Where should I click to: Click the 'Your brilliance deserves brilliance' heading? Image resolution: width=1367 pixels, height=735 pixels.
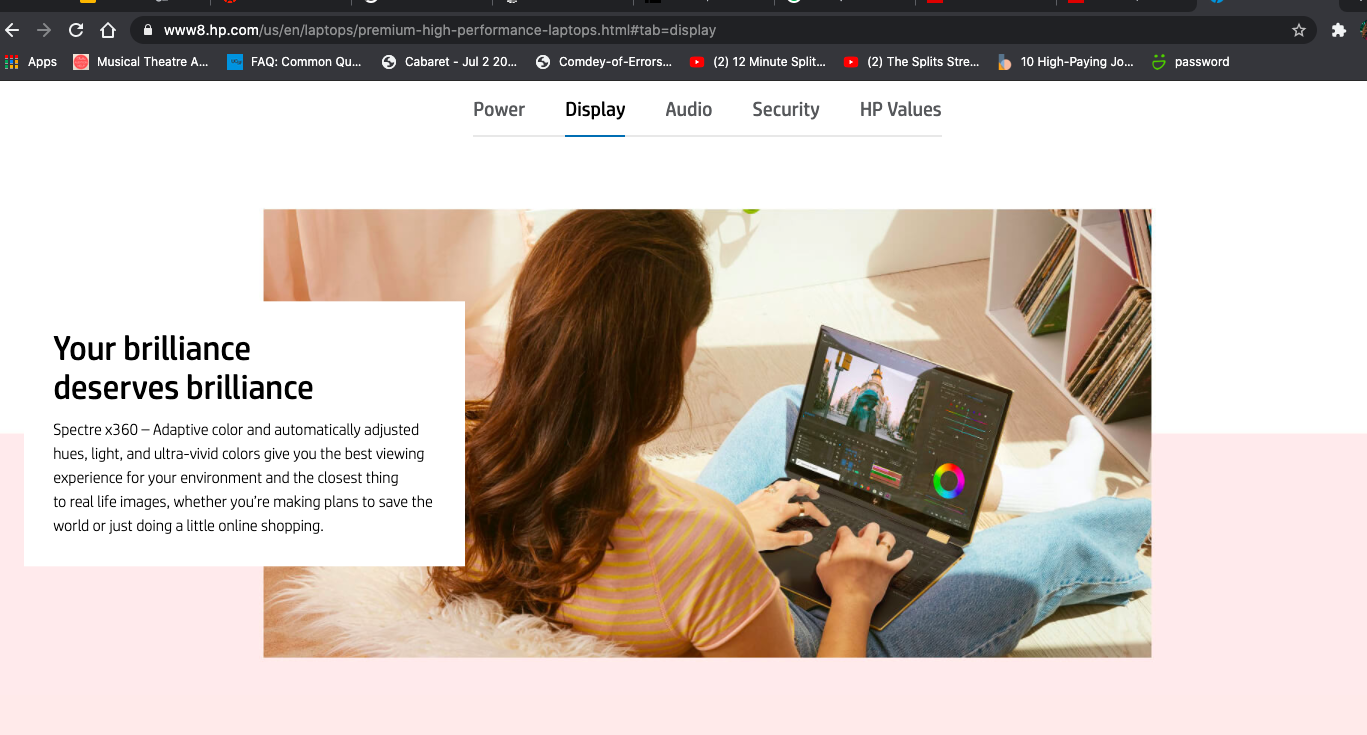pyautogui.click(x=183, y=368)
